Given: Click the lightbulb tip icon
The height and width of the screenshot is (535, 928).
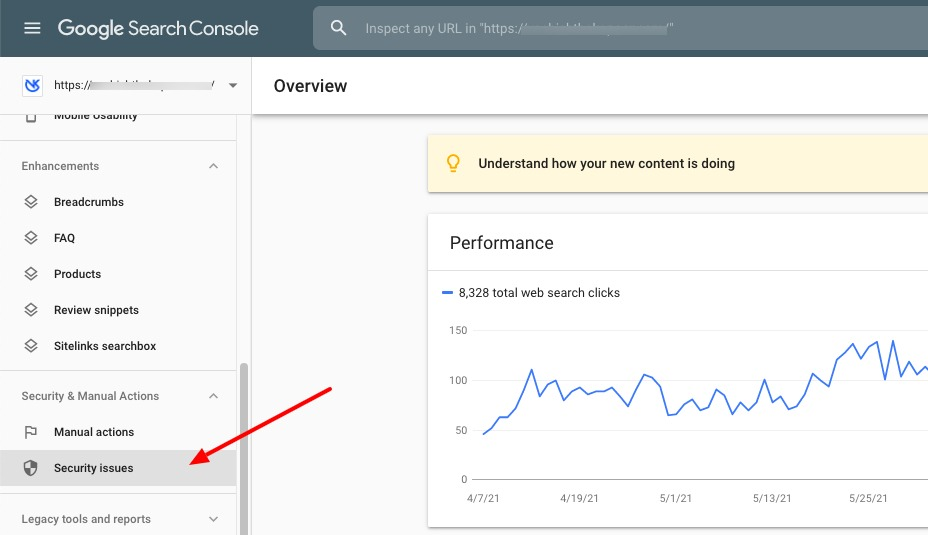Looking at the screenshot, I should [x=453, y=163].
